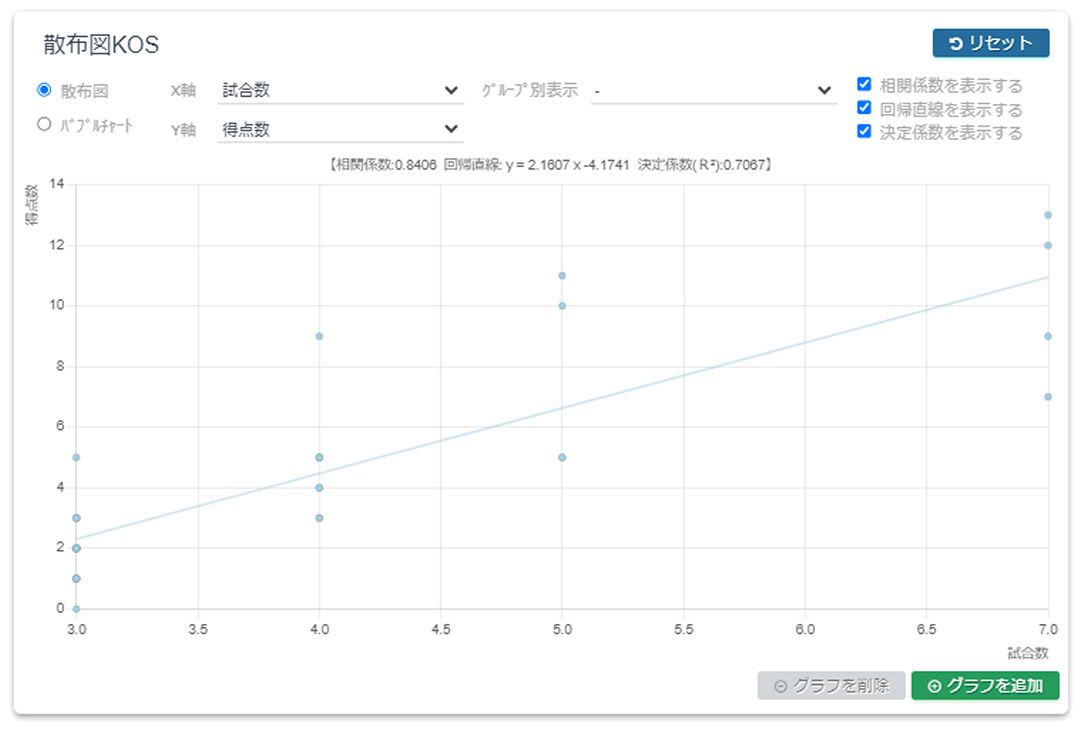The height and width of the screenshot is (730, 1080).
Task: Click the grey グラフを削除 button
Action: click(831, 686)
